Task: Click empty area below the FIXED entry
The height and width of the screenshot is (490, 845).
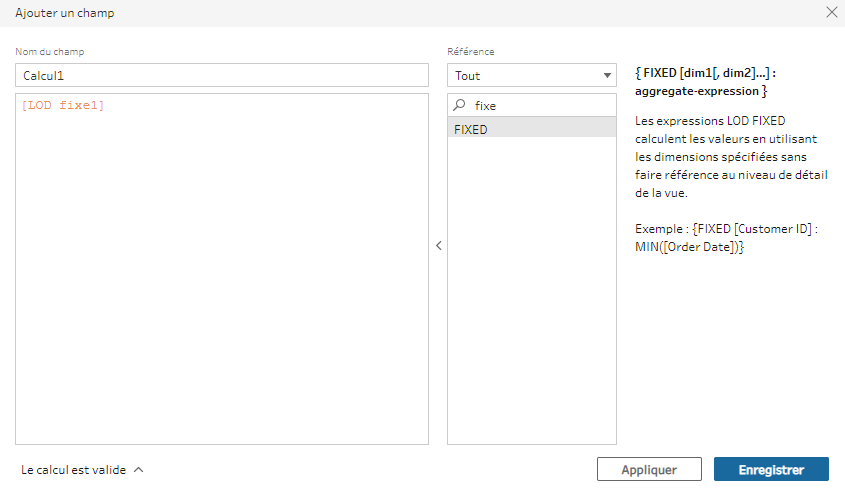Action: (531, 290)
